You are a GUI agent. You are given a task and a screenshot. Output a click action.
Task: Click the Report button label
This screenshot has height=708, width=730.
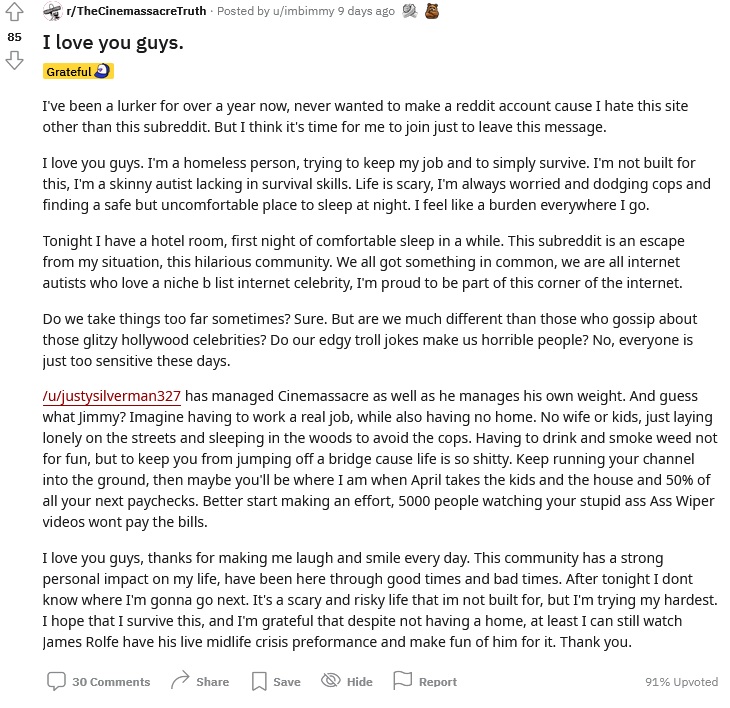coord(438,682)
